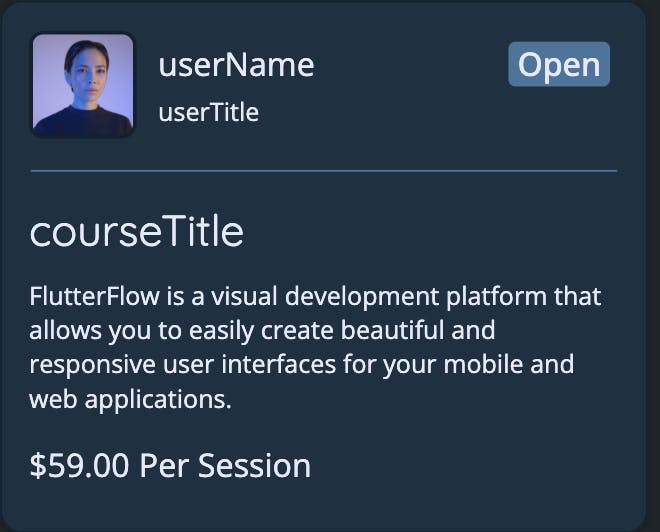Click the courseTitle heading
This screenshot has width=660, height=532.
[137, 231]
